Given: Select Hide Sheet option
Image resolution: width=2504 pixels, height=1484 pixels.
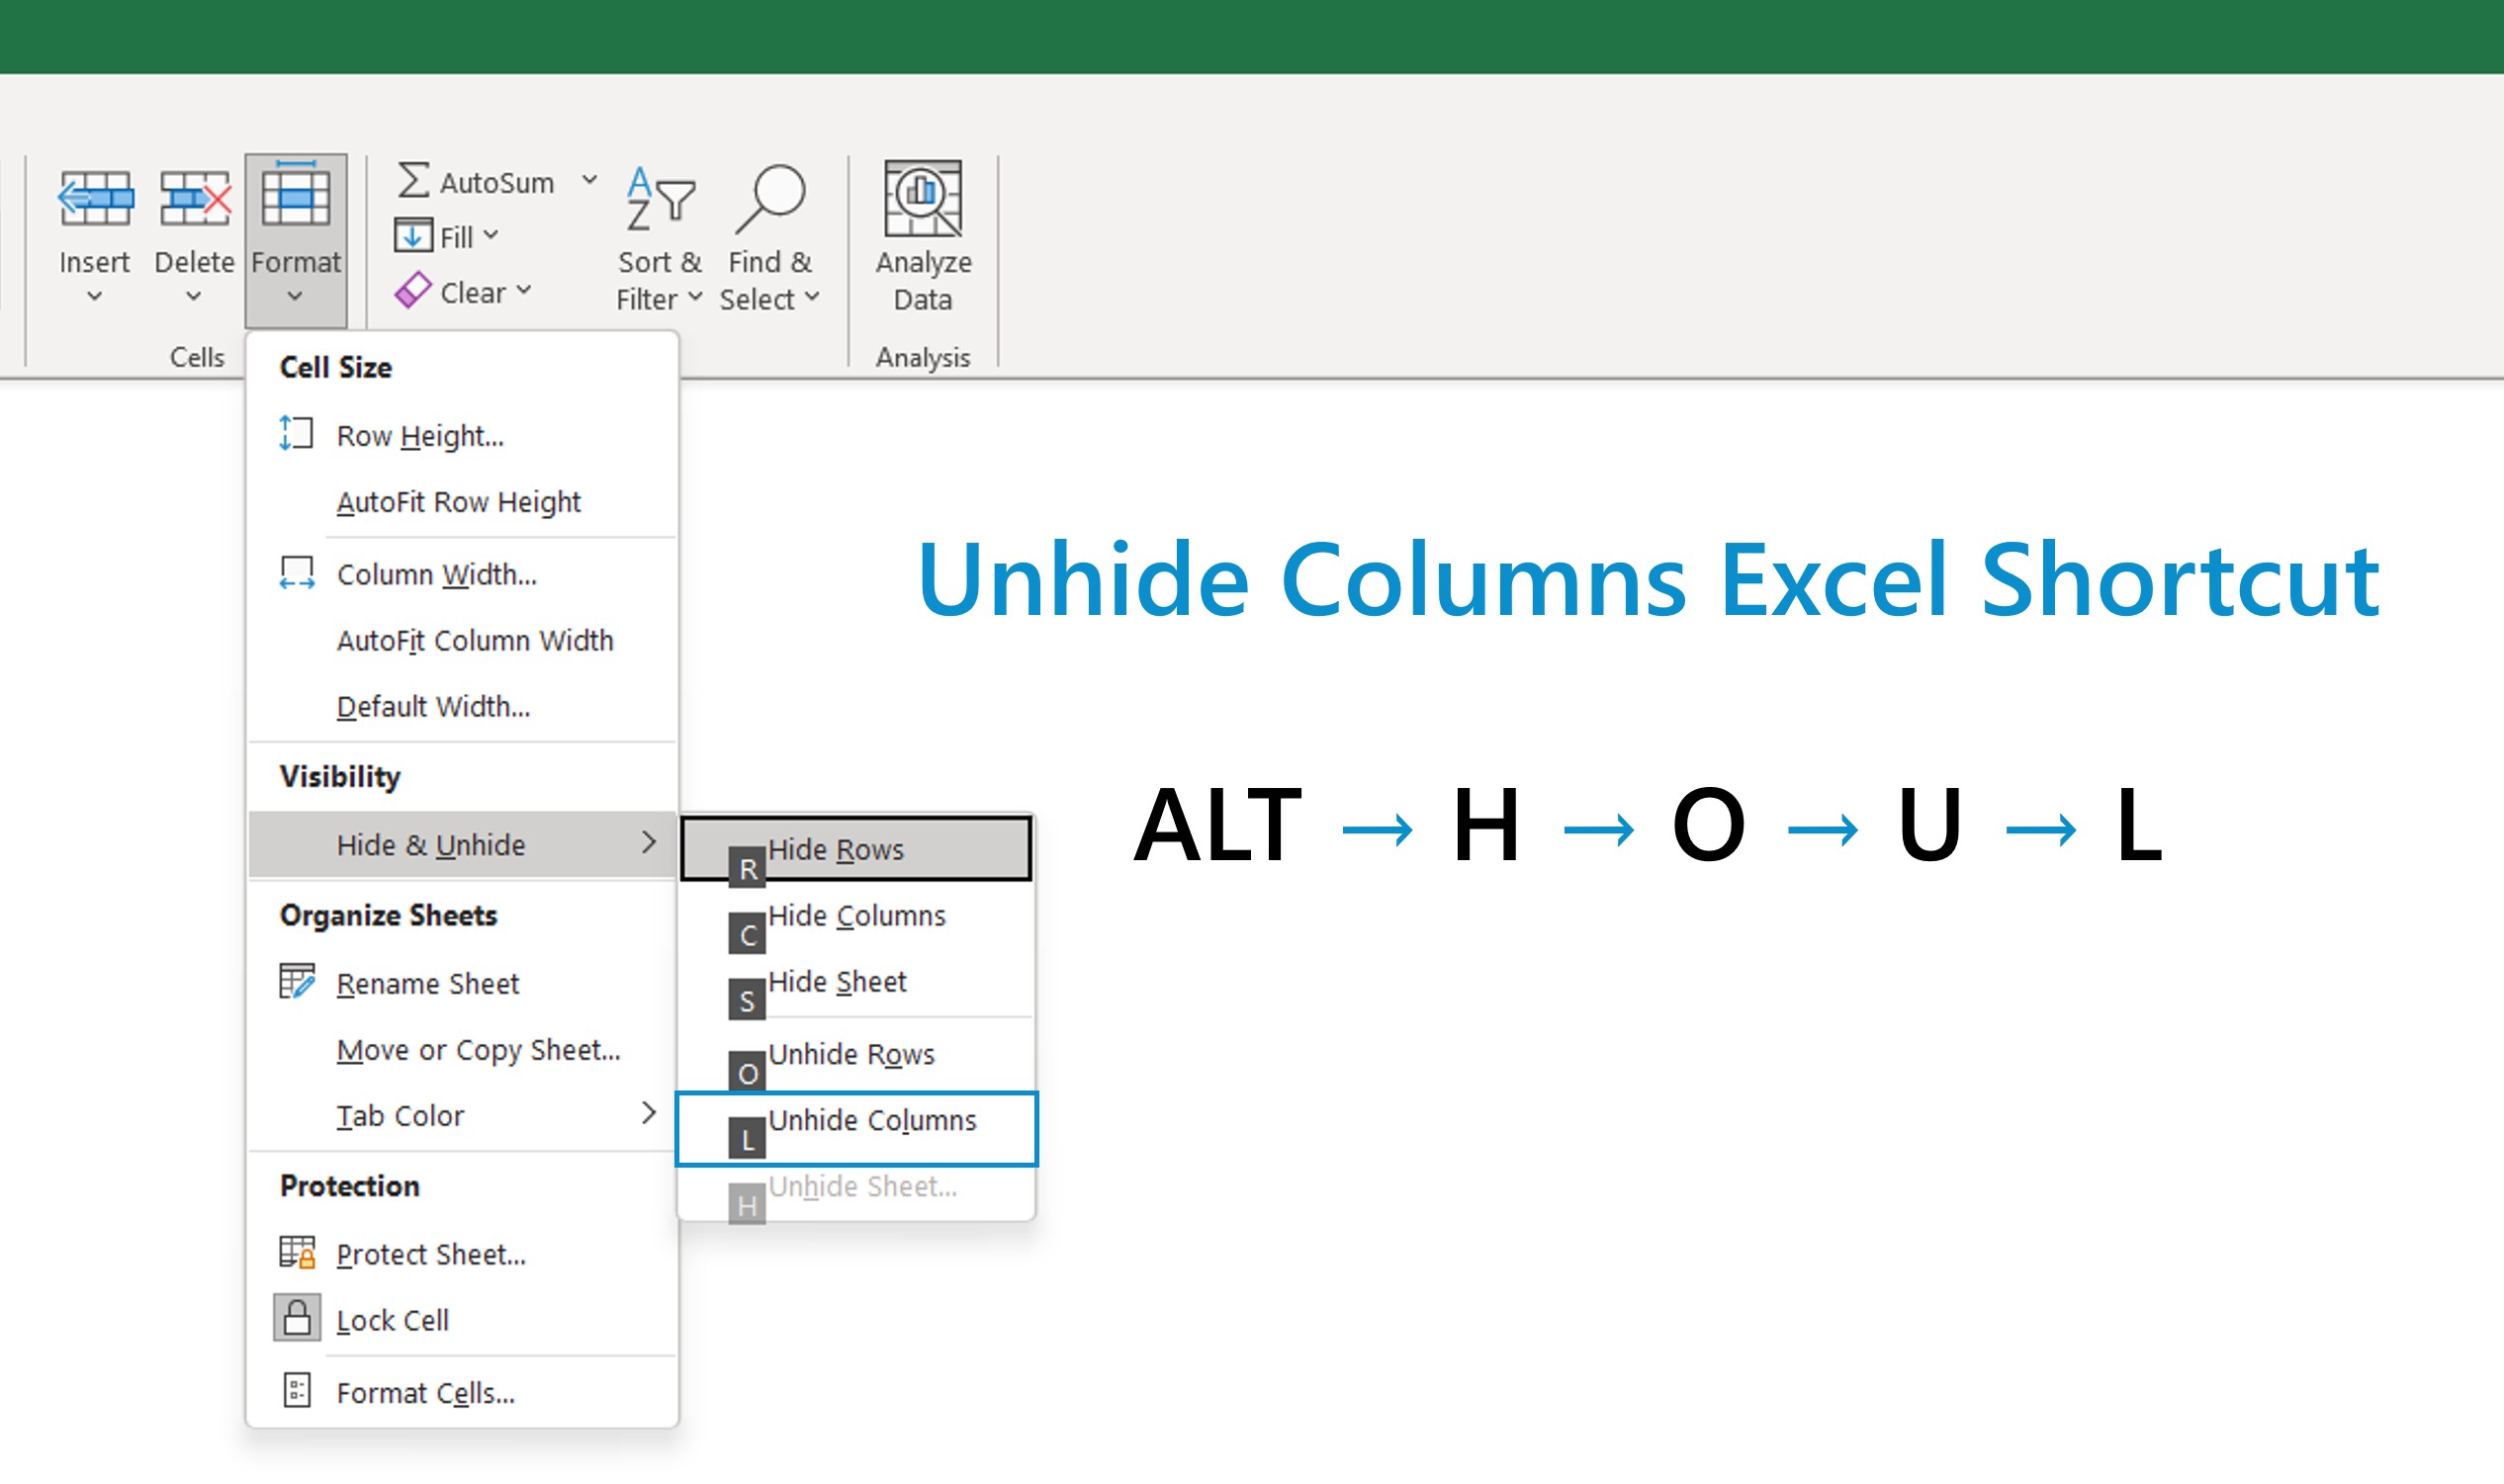Looking at the screenshot, I should [x=836, y=981].
